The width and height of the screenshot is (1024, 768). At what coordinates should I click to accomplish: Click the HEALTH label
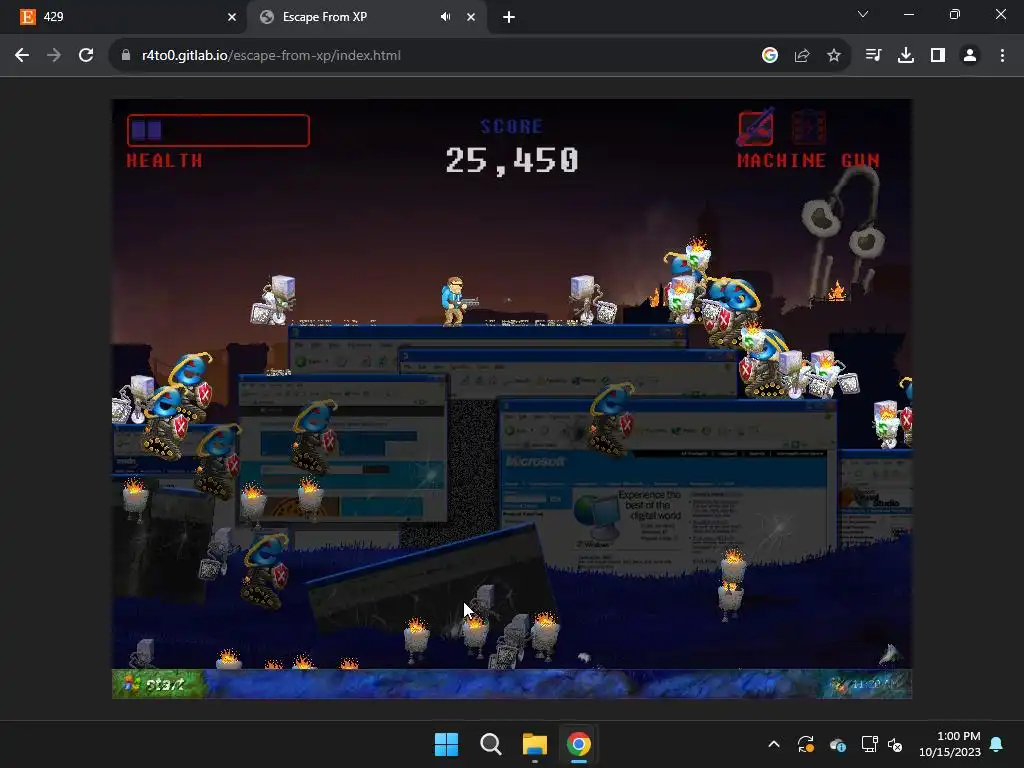(165, 161)
